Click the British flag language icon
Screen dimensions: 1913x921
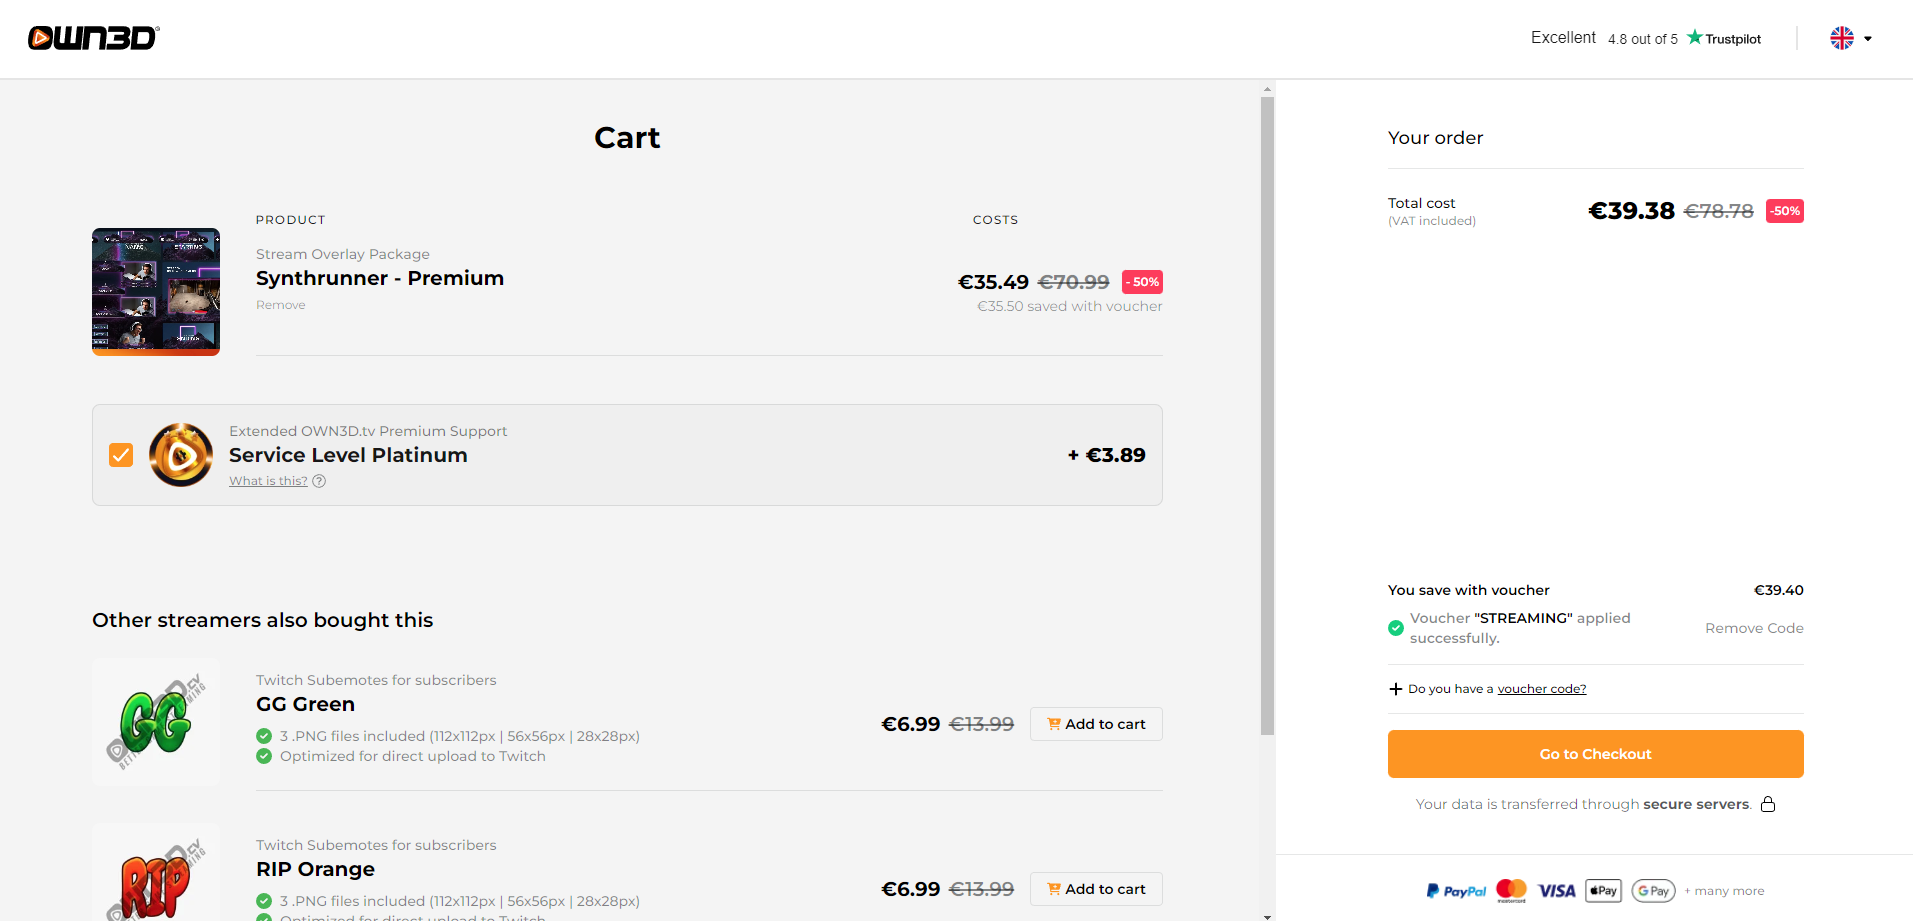1841,38
